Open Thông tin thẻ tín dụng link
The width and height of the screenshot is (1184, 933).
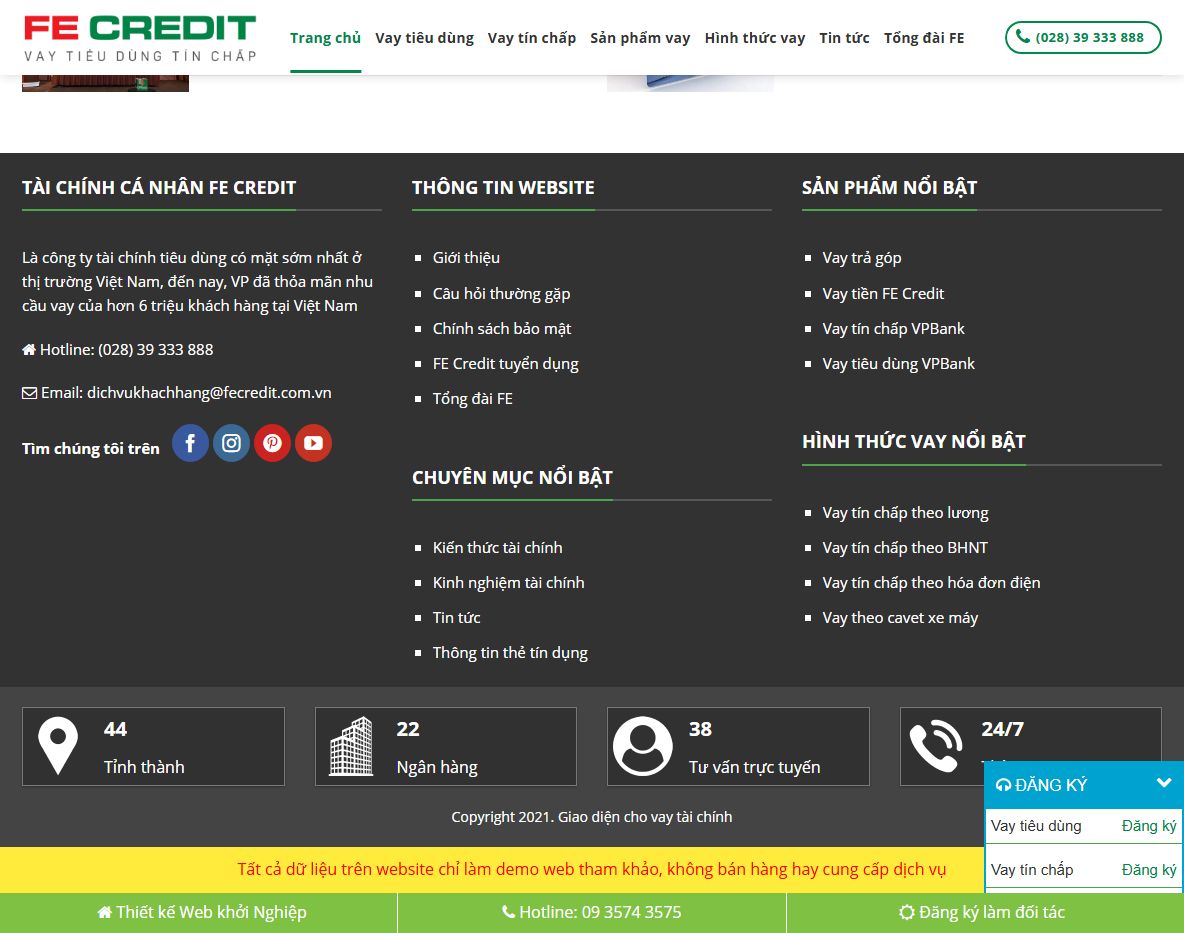(x=510, y=653)
